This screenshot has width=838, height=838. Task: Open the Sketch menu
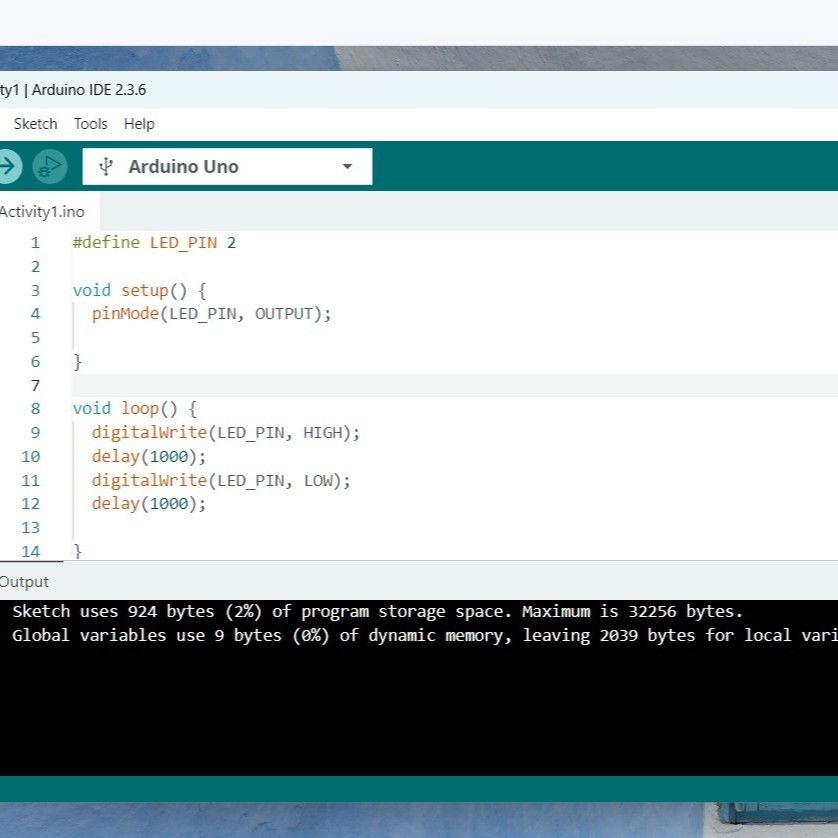[35, 123]
